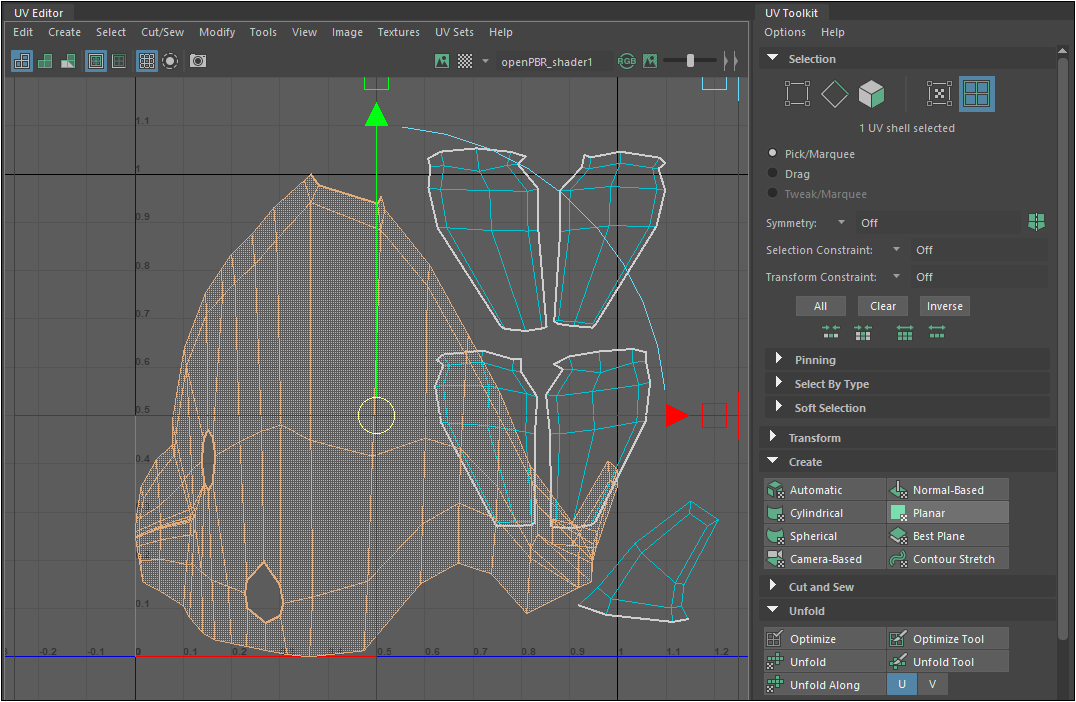Select the Pick/Marquee radio button

(772, 154)
